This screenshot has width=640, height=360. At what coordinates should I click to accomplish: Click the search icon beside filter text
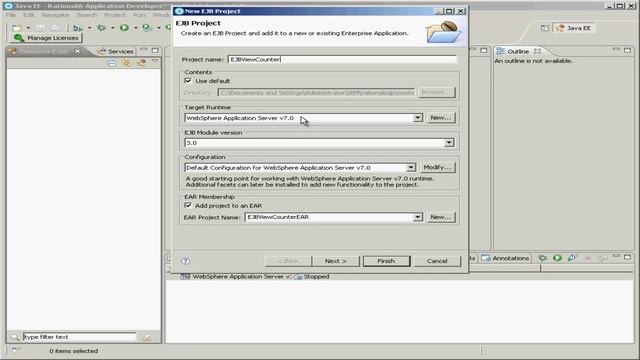[x=15, y=337]
